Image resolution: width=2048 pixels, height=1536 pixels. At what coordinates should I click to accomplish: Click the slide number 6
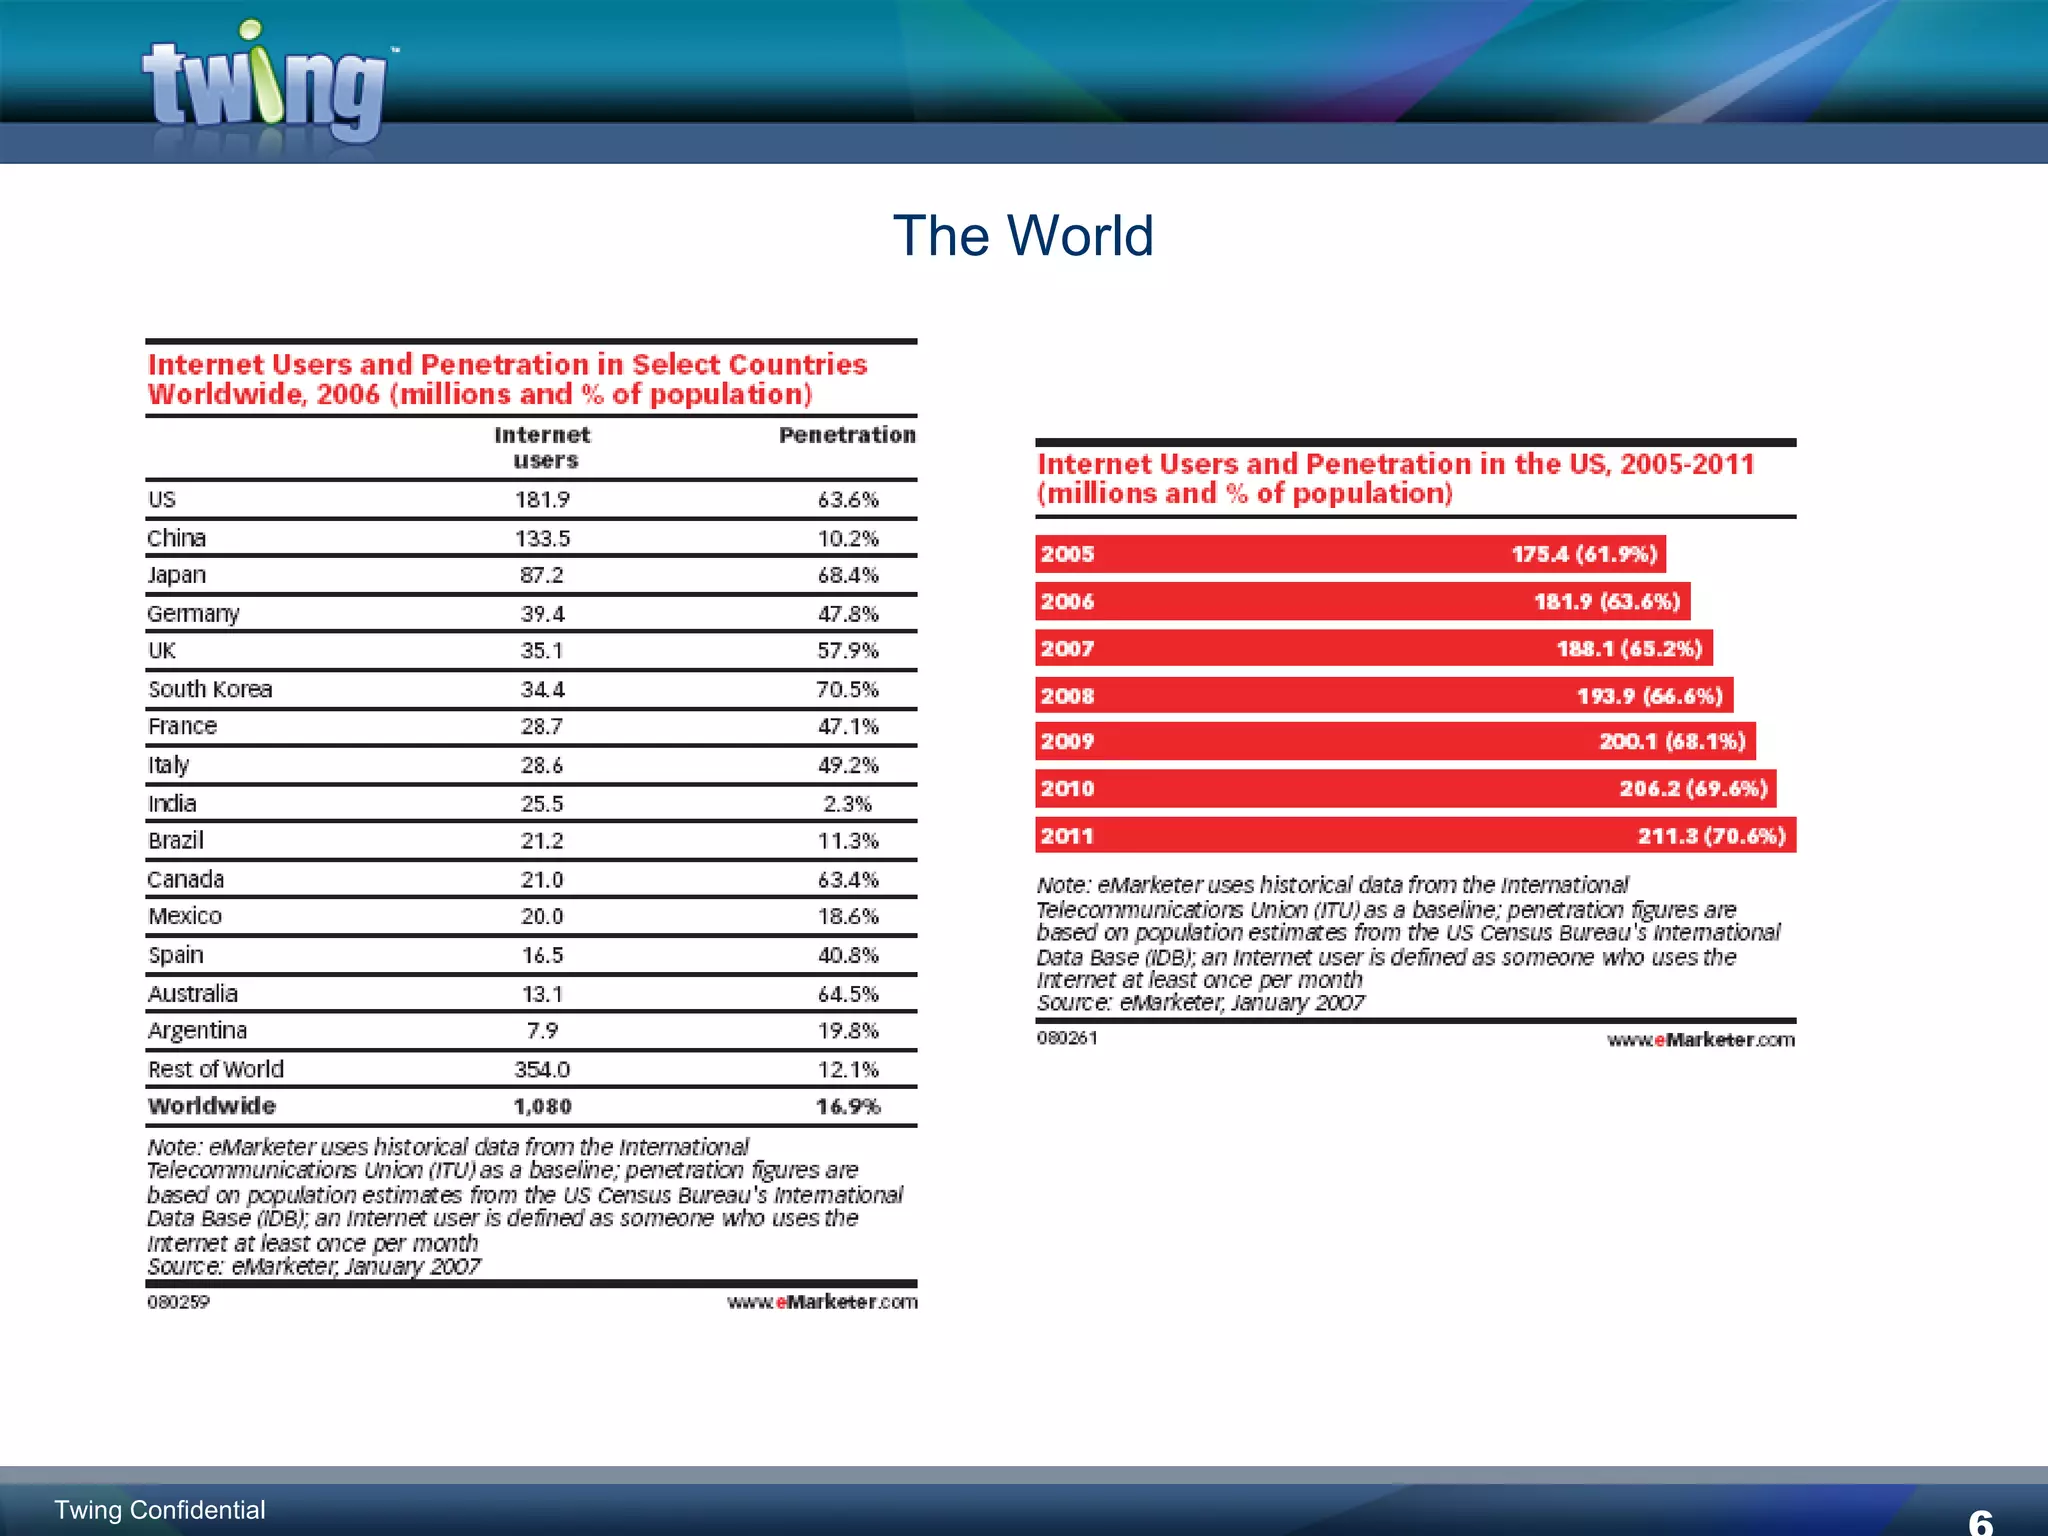(1980, 1522)
